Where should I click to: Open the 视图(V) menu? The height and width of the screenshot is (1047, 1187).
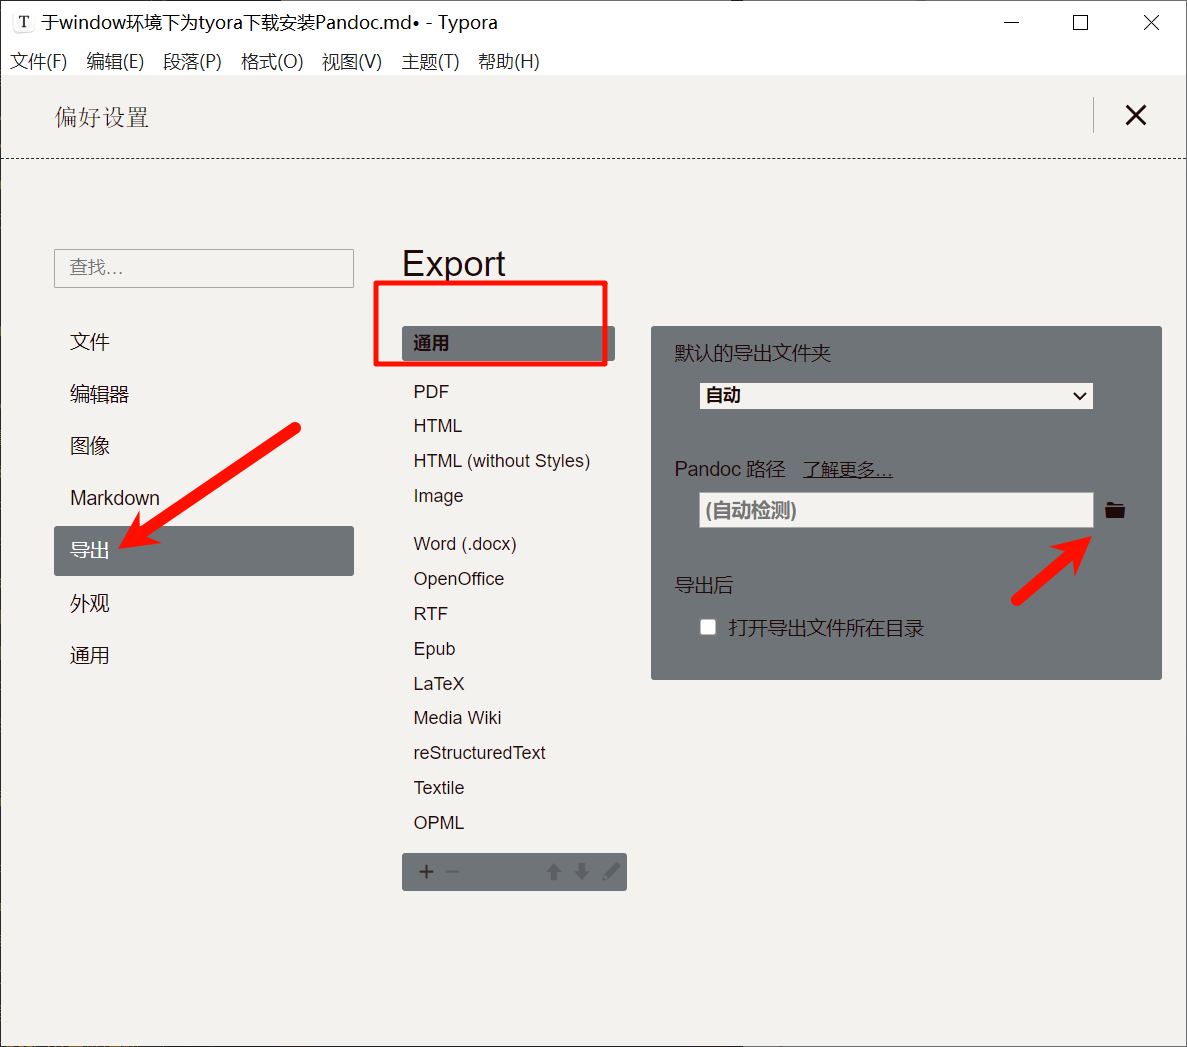pyautogui.click(x=352, y=61)
